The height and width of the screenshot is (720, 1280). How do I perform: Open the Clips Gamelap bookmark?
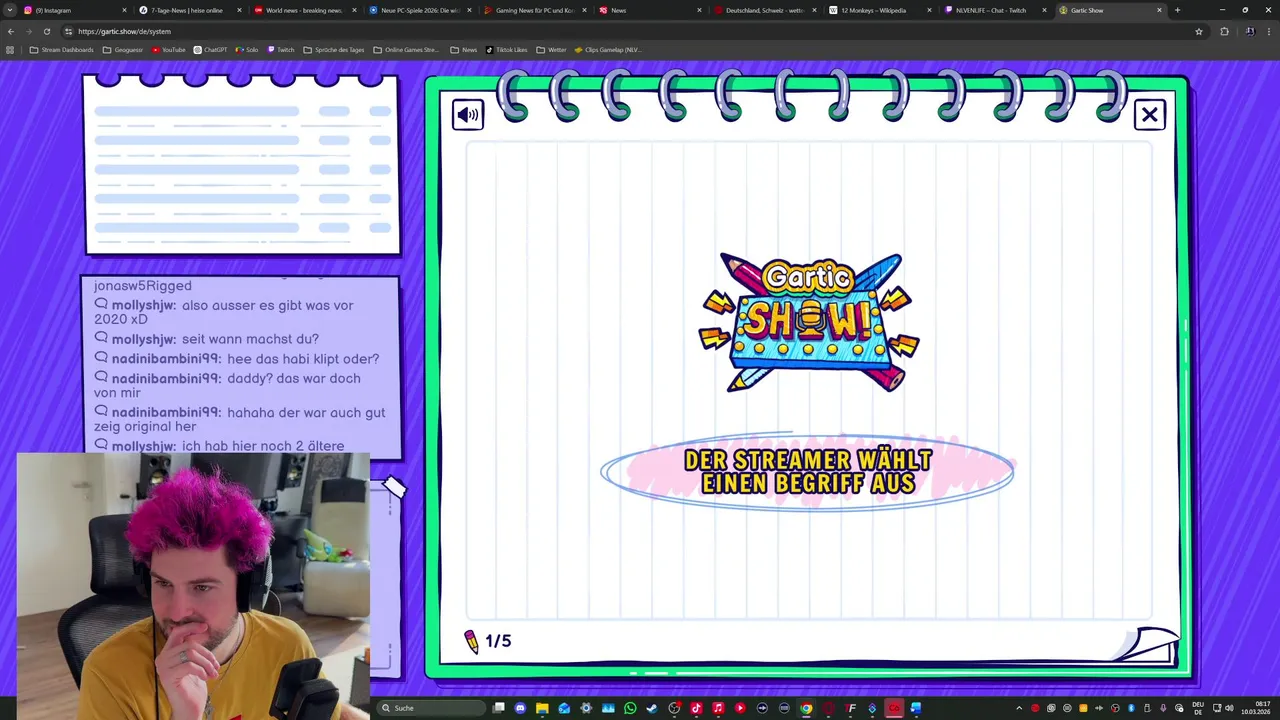[x=607, y=49]
